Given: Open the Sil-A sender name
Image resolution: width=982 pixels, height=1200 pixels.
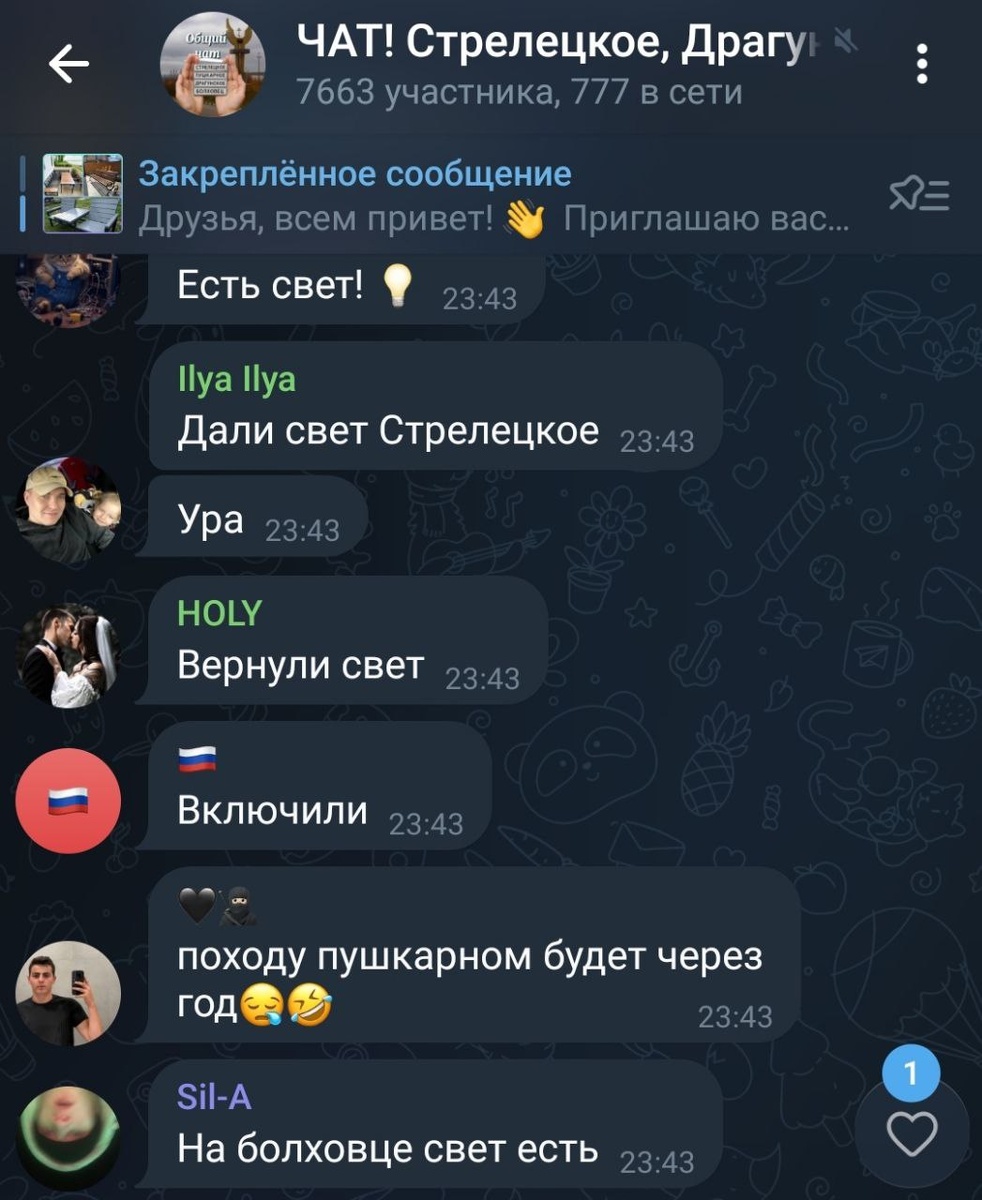Looking at the screenshot, I should coord(214,1098).
